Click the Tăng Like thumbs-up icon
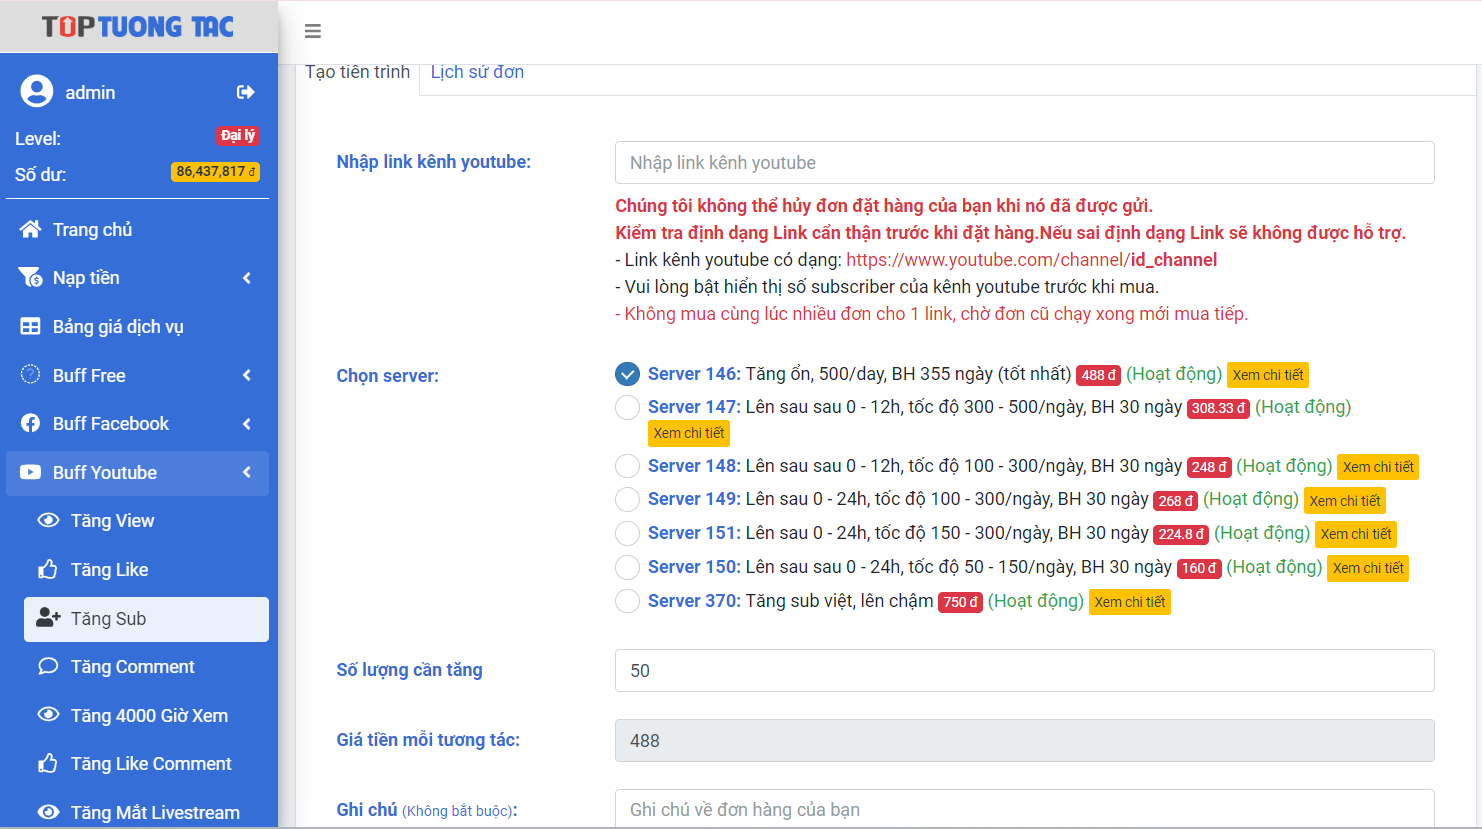Screen dimensions: 1482x829 coord(48,569)
